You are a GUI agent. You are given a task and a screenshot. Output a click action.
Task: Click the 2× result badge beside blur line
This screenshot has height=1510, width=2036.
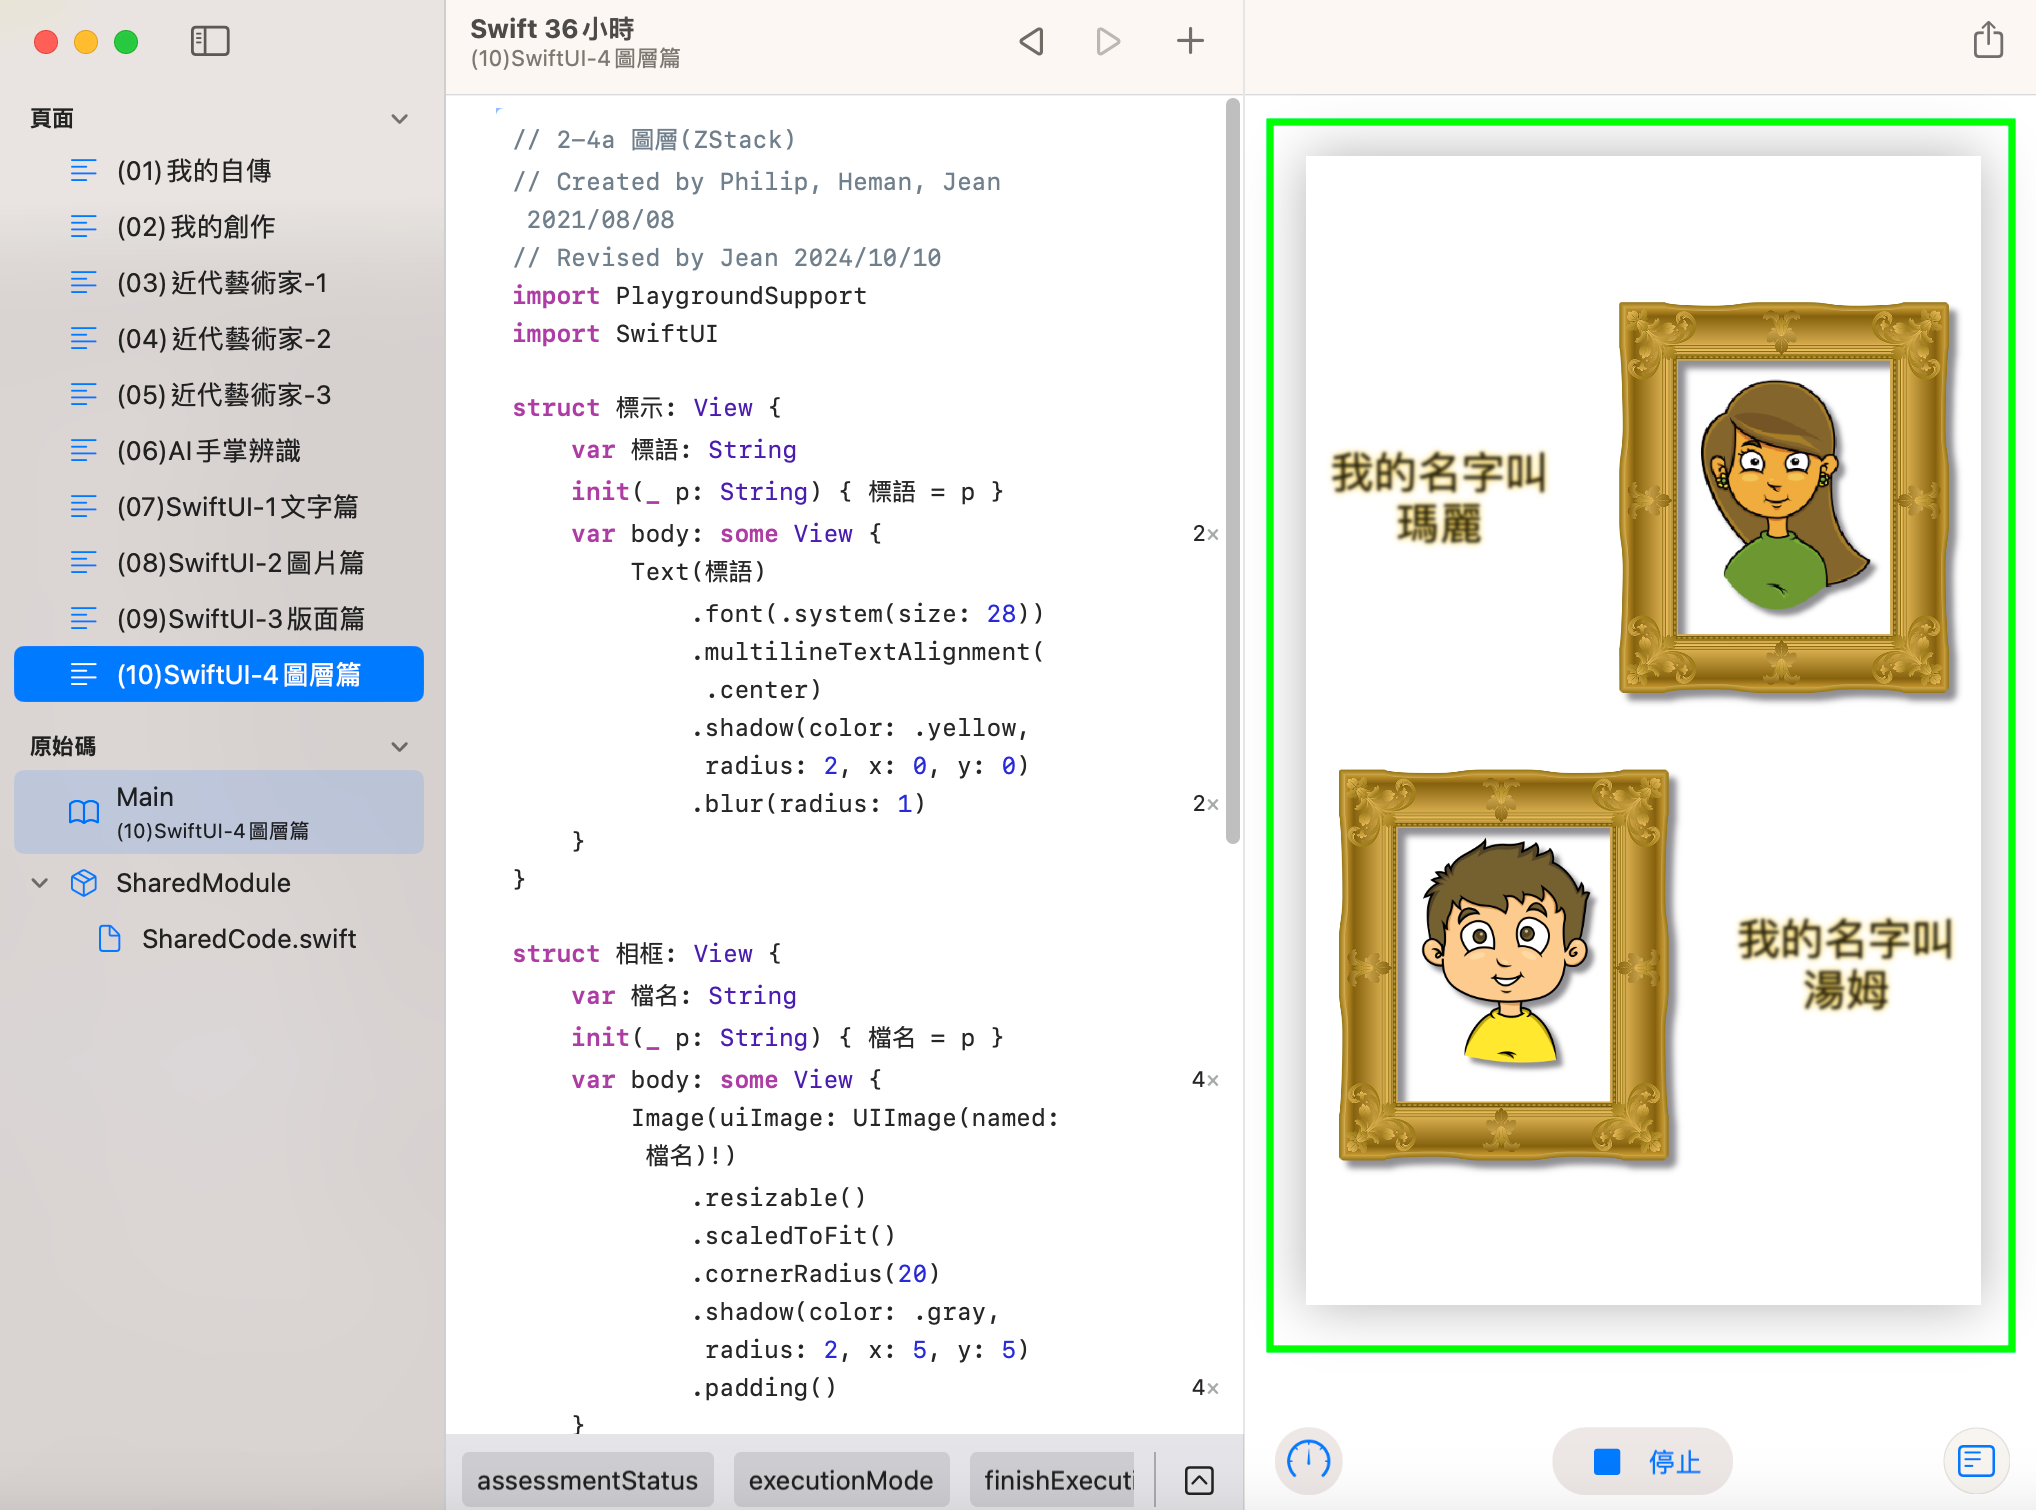[1204, 804]
